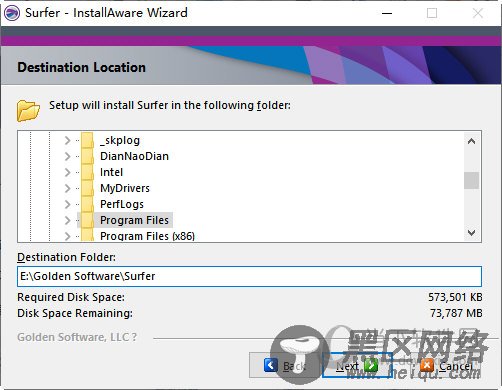Screen dimensions: 502x390
Task: Select the PerfLogs folder in tree
Action: pyautogui.click(x=122, y=204)
